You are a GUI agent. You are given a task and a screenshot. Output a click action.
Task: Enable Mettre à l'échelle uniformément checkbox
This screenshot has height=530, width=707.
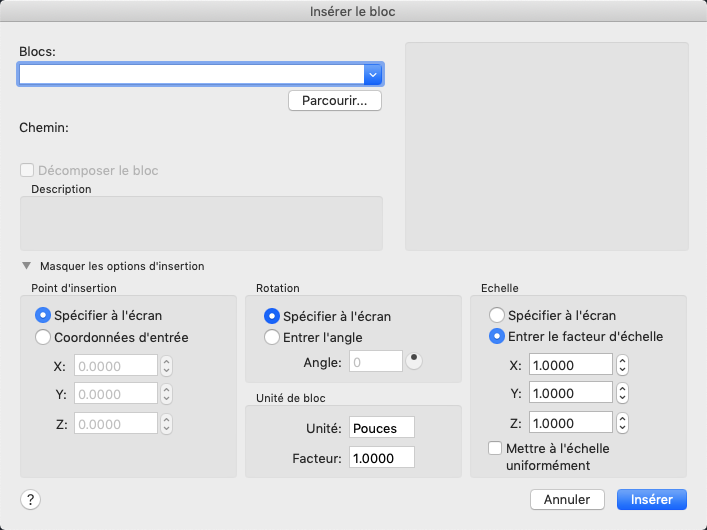pos(495,449)
